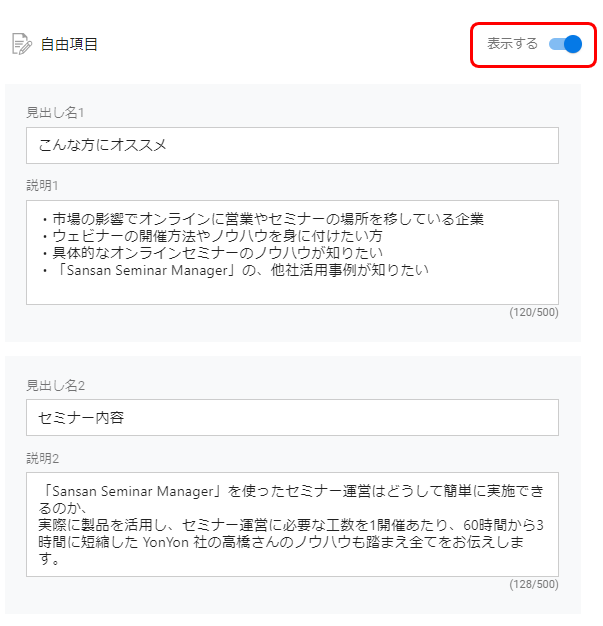Click the 見出し名1 input field
This screenshot has height=626, width=603.
[x=292, y=145]
